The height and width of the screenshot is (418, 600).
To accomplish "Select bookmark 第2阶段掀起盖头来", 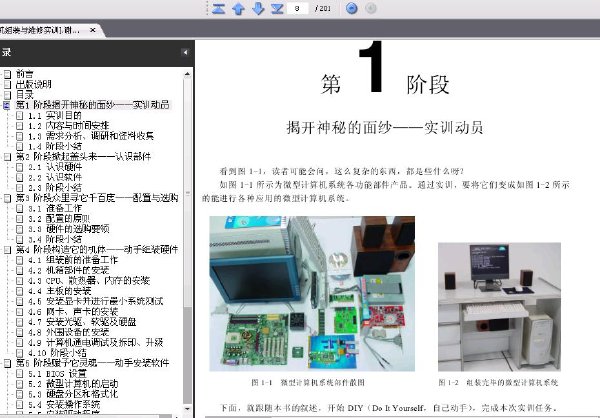I will click(83, 157).
